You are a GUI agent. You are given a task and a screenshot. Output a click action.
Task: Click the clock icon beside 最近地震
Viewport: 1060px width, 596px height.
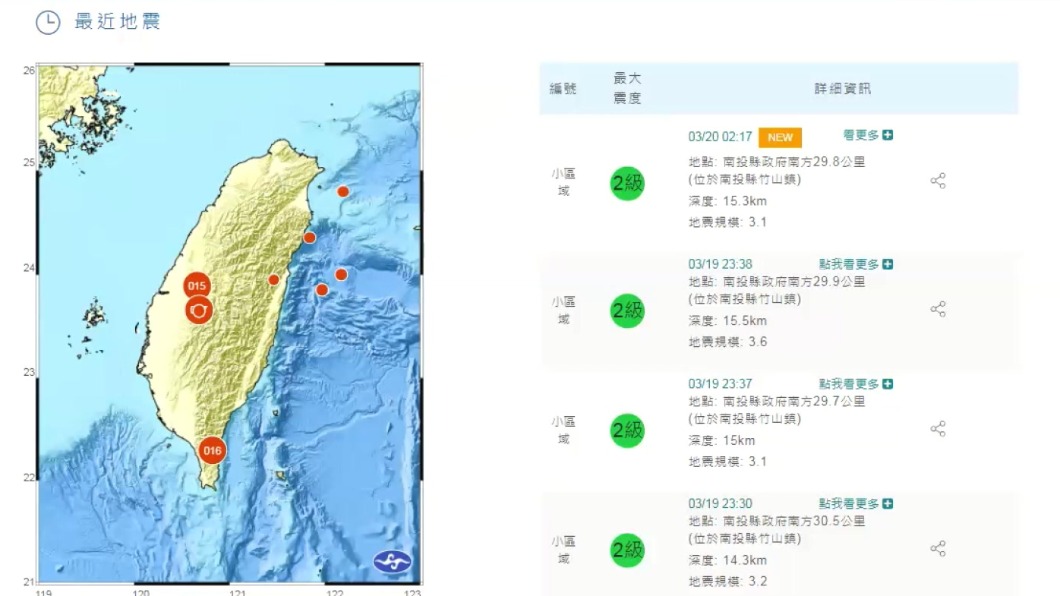point(48,22)
